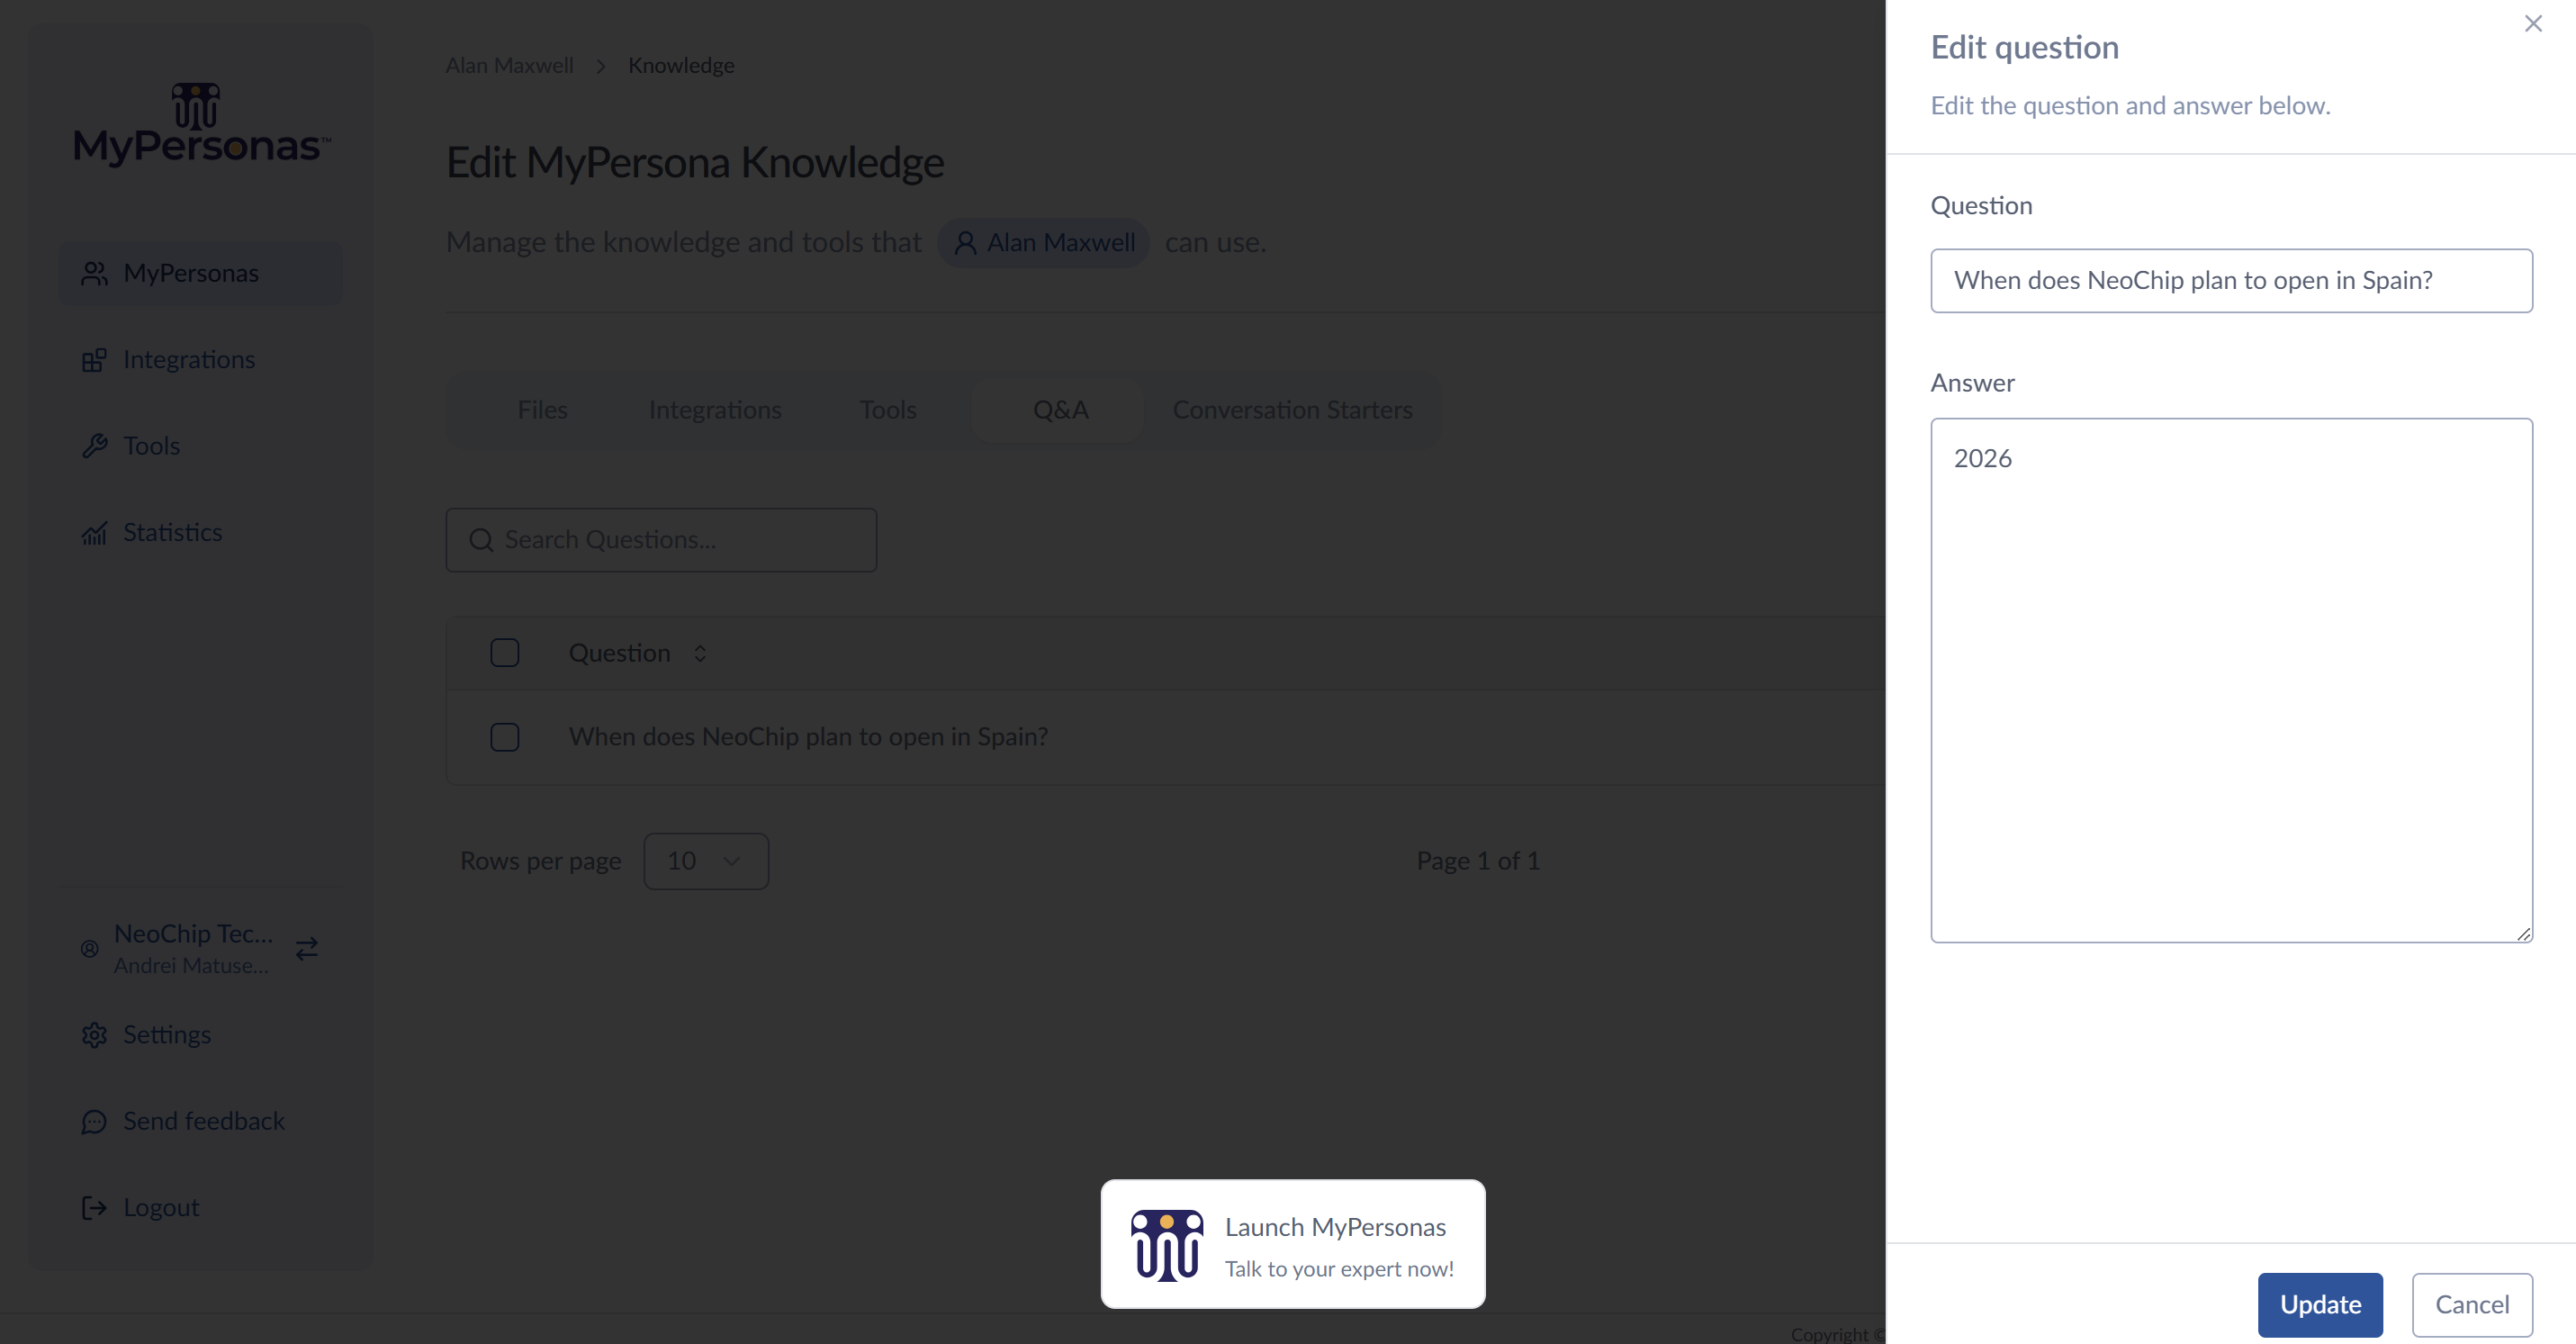
Task: Click the Logout link
Action: pos(201,1208)
